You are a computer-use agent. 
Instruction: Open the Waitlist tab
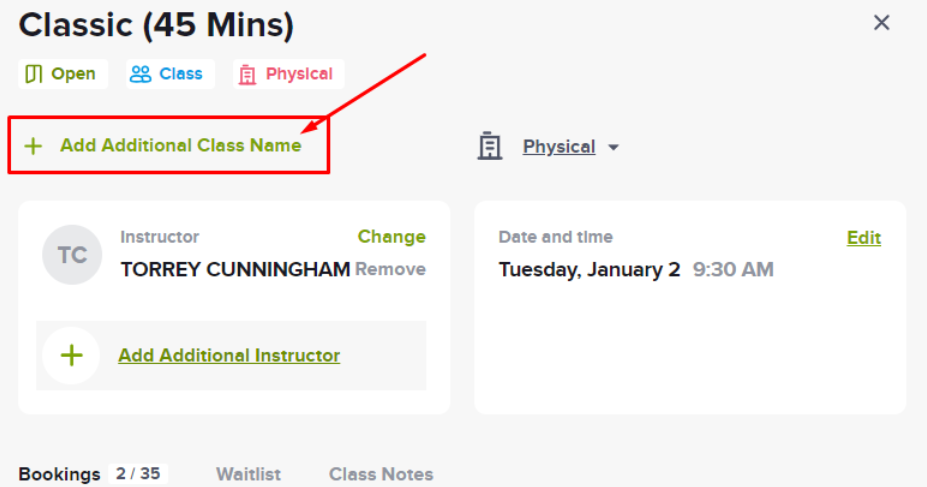tap(248, 474)
